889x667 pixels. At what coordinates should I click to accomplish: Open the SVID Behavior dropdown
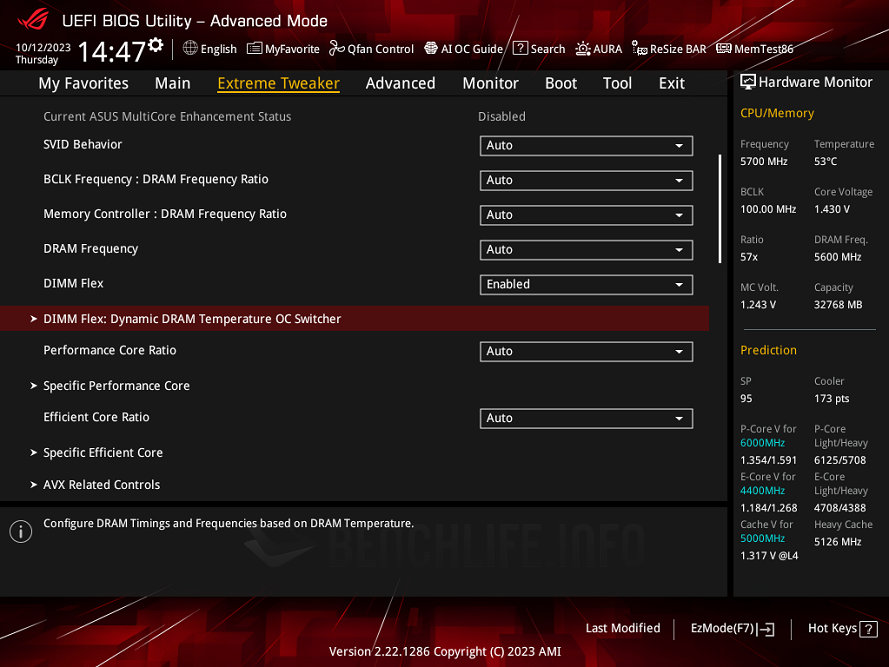[586, 145]
